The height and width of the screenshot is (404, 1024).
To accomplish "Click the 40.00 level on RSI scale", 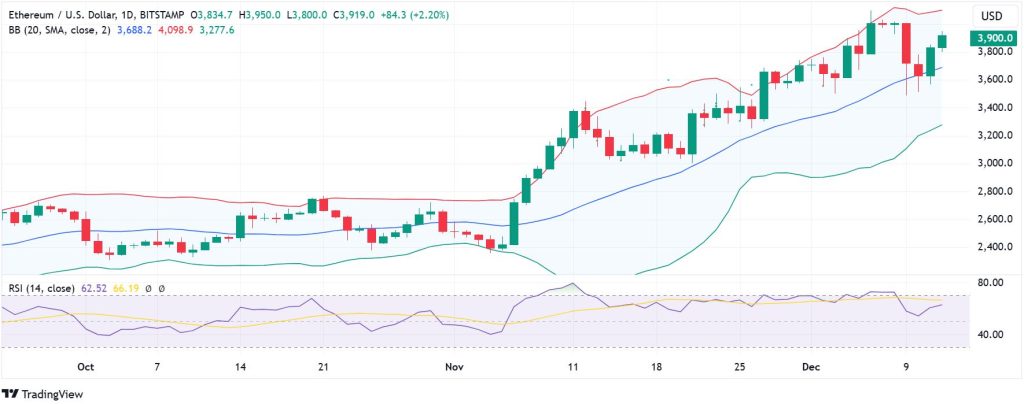I will point(990,335).
